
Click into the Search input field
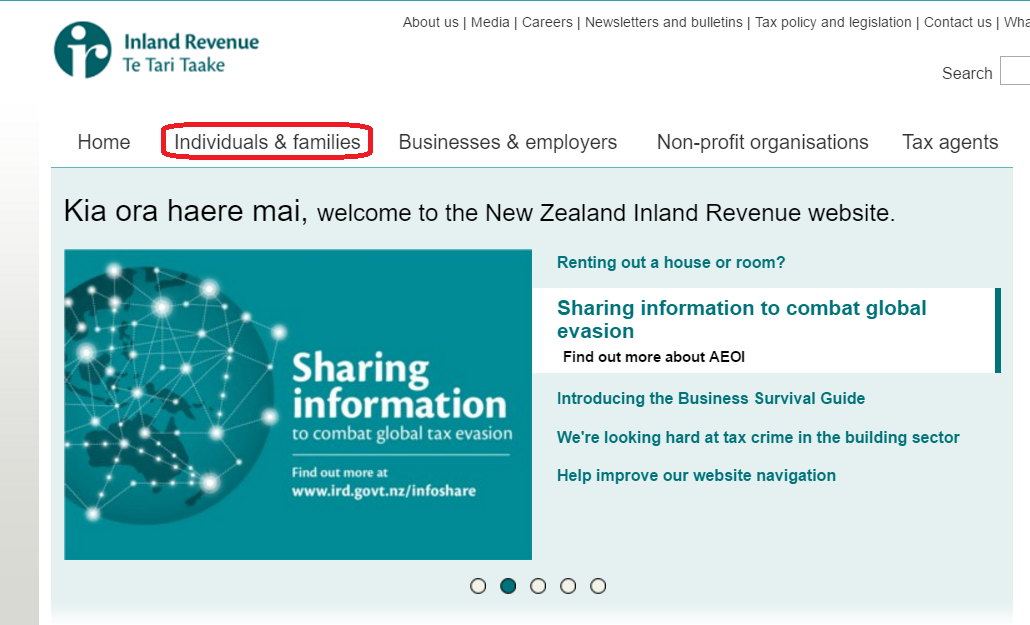click(1014, 72)
